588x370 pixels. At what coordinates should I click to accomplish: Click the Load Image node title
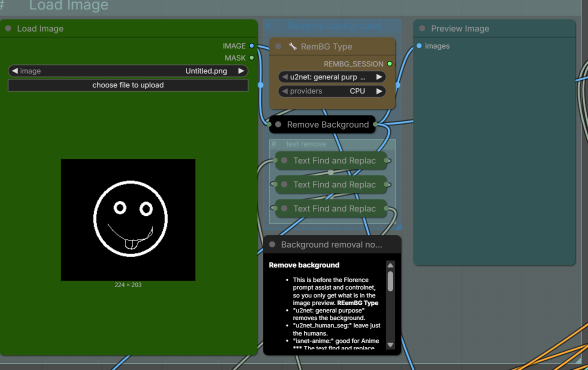tap(40, 28)
